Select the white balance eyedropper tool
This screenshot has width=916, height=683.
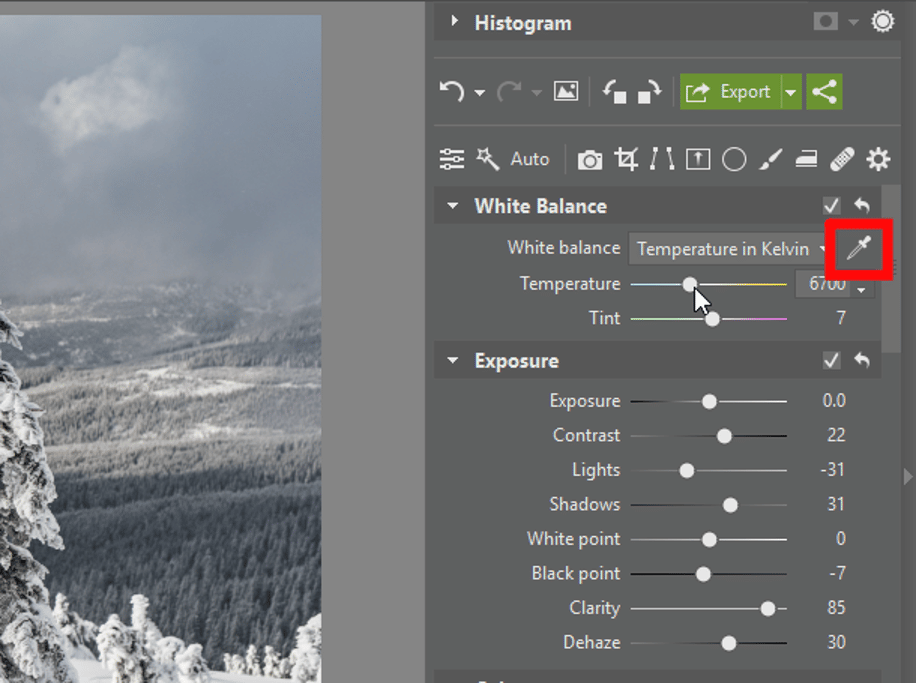click(x=859, y=249)
